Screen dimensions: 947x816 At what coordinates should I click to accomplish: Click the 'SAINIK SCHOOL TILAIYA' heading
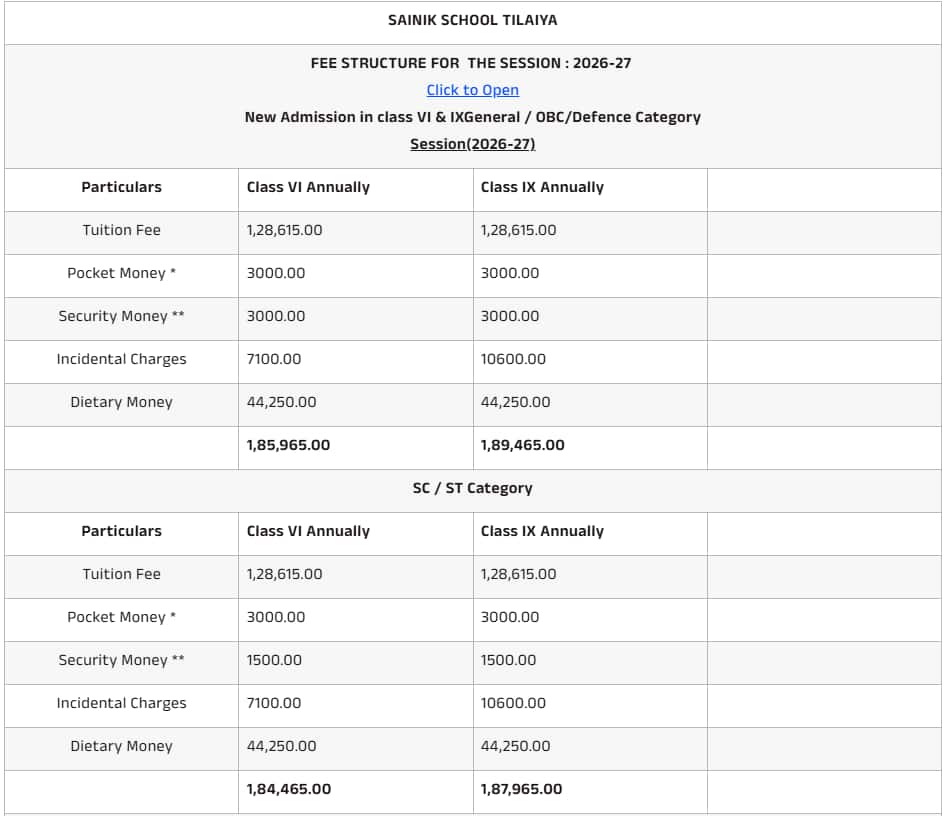tap(472, 20)
